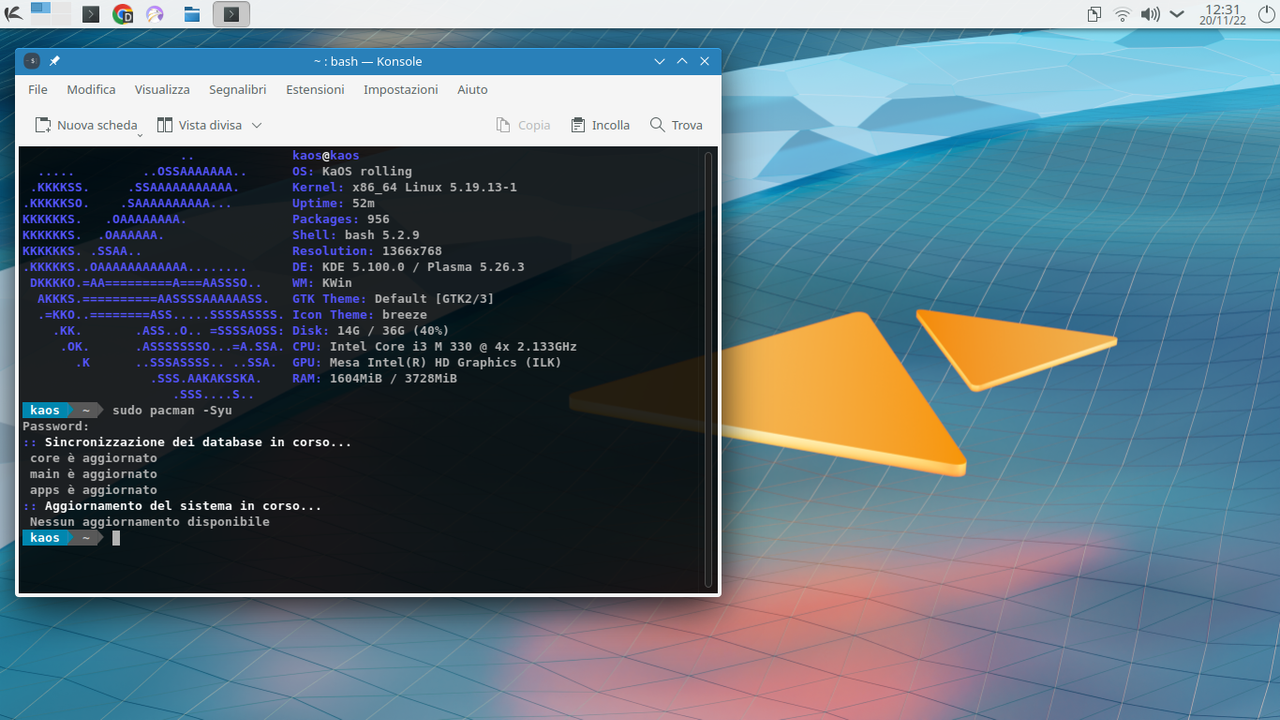Click the 'DE: KDE 5.100.0 / Plasma 5.26.3' line
Image resolution: width=1280 pixels, height=720 pixels.
point(408,267)
